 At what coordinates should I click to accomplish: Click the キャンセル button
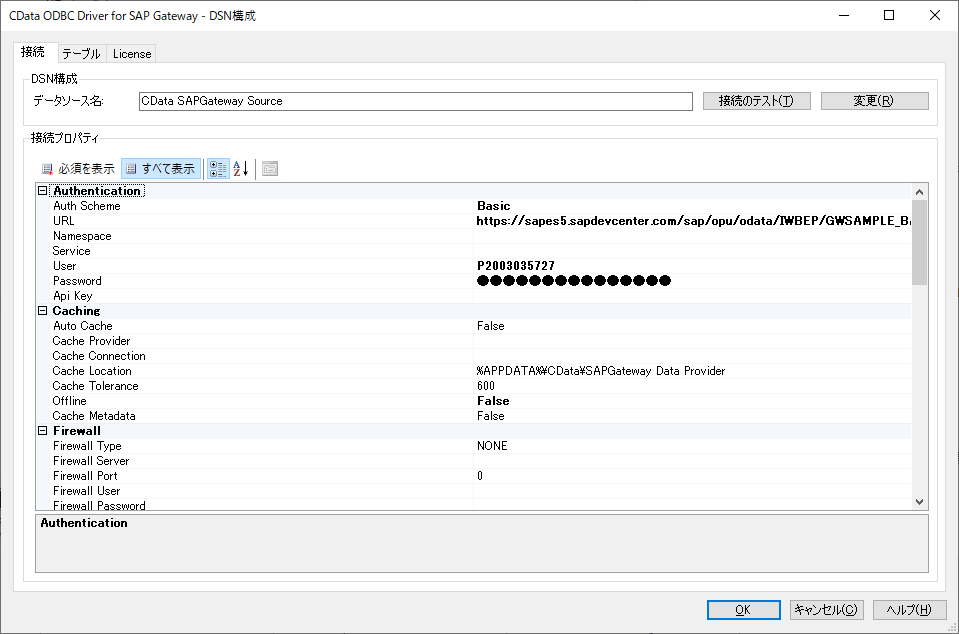tap(826, 610)
